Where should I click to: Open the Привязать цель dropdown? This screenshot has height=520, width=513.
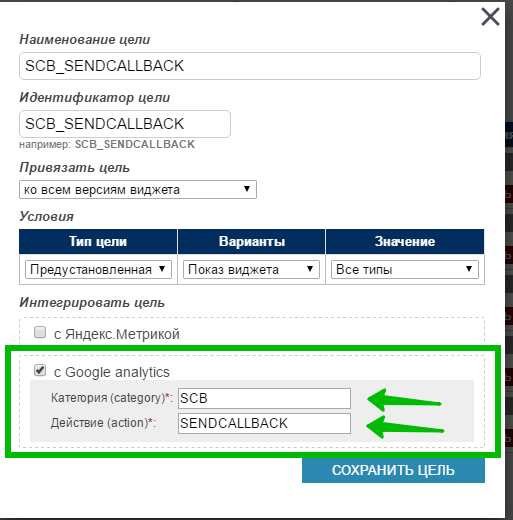point(138,190)
